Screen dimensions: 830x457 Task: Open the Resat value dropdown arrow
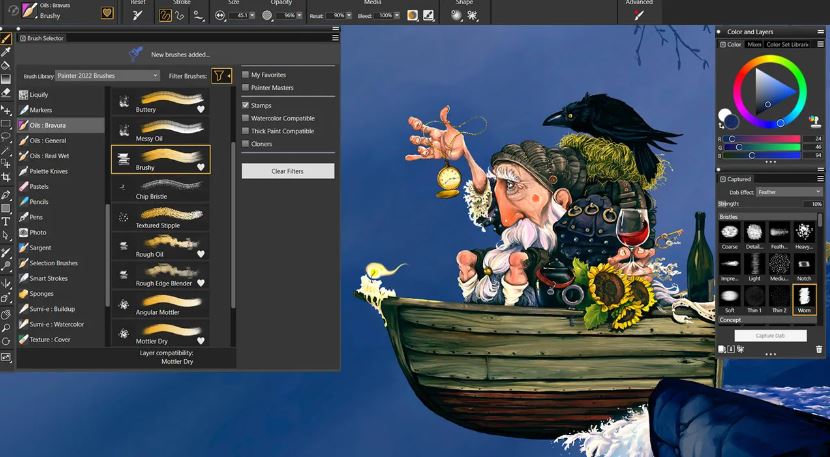(x=350, y=16)
